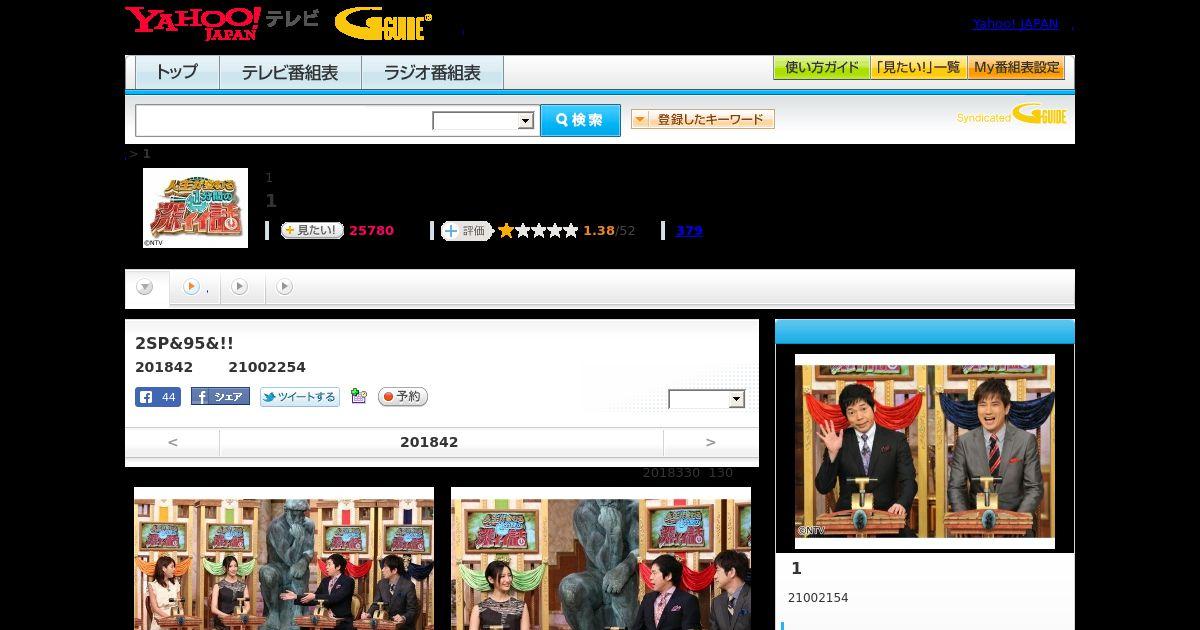Open the dropdown beside 予約 row
This screenshot has height=630, width=1200.
coord(707,399)
